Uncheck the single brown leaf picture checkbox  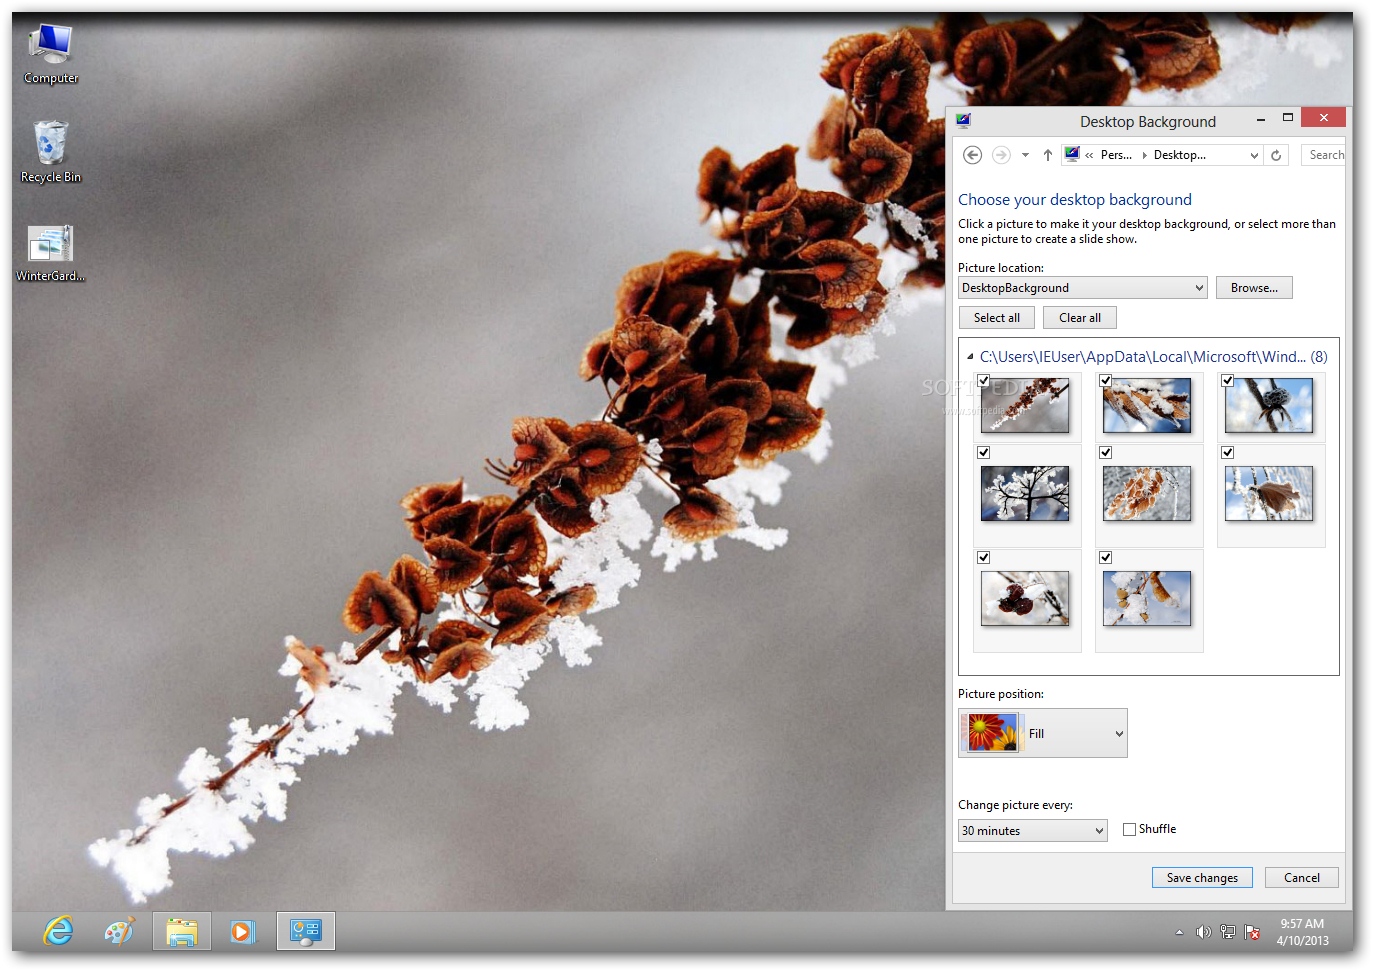1228,453
